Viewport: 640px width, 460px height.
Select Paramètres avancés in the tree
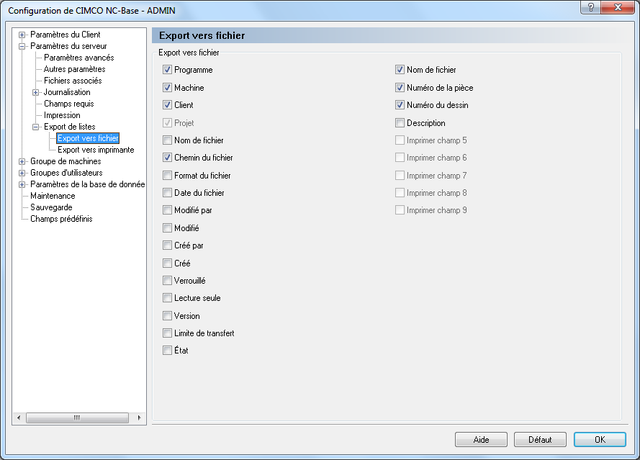click(79, 58)
